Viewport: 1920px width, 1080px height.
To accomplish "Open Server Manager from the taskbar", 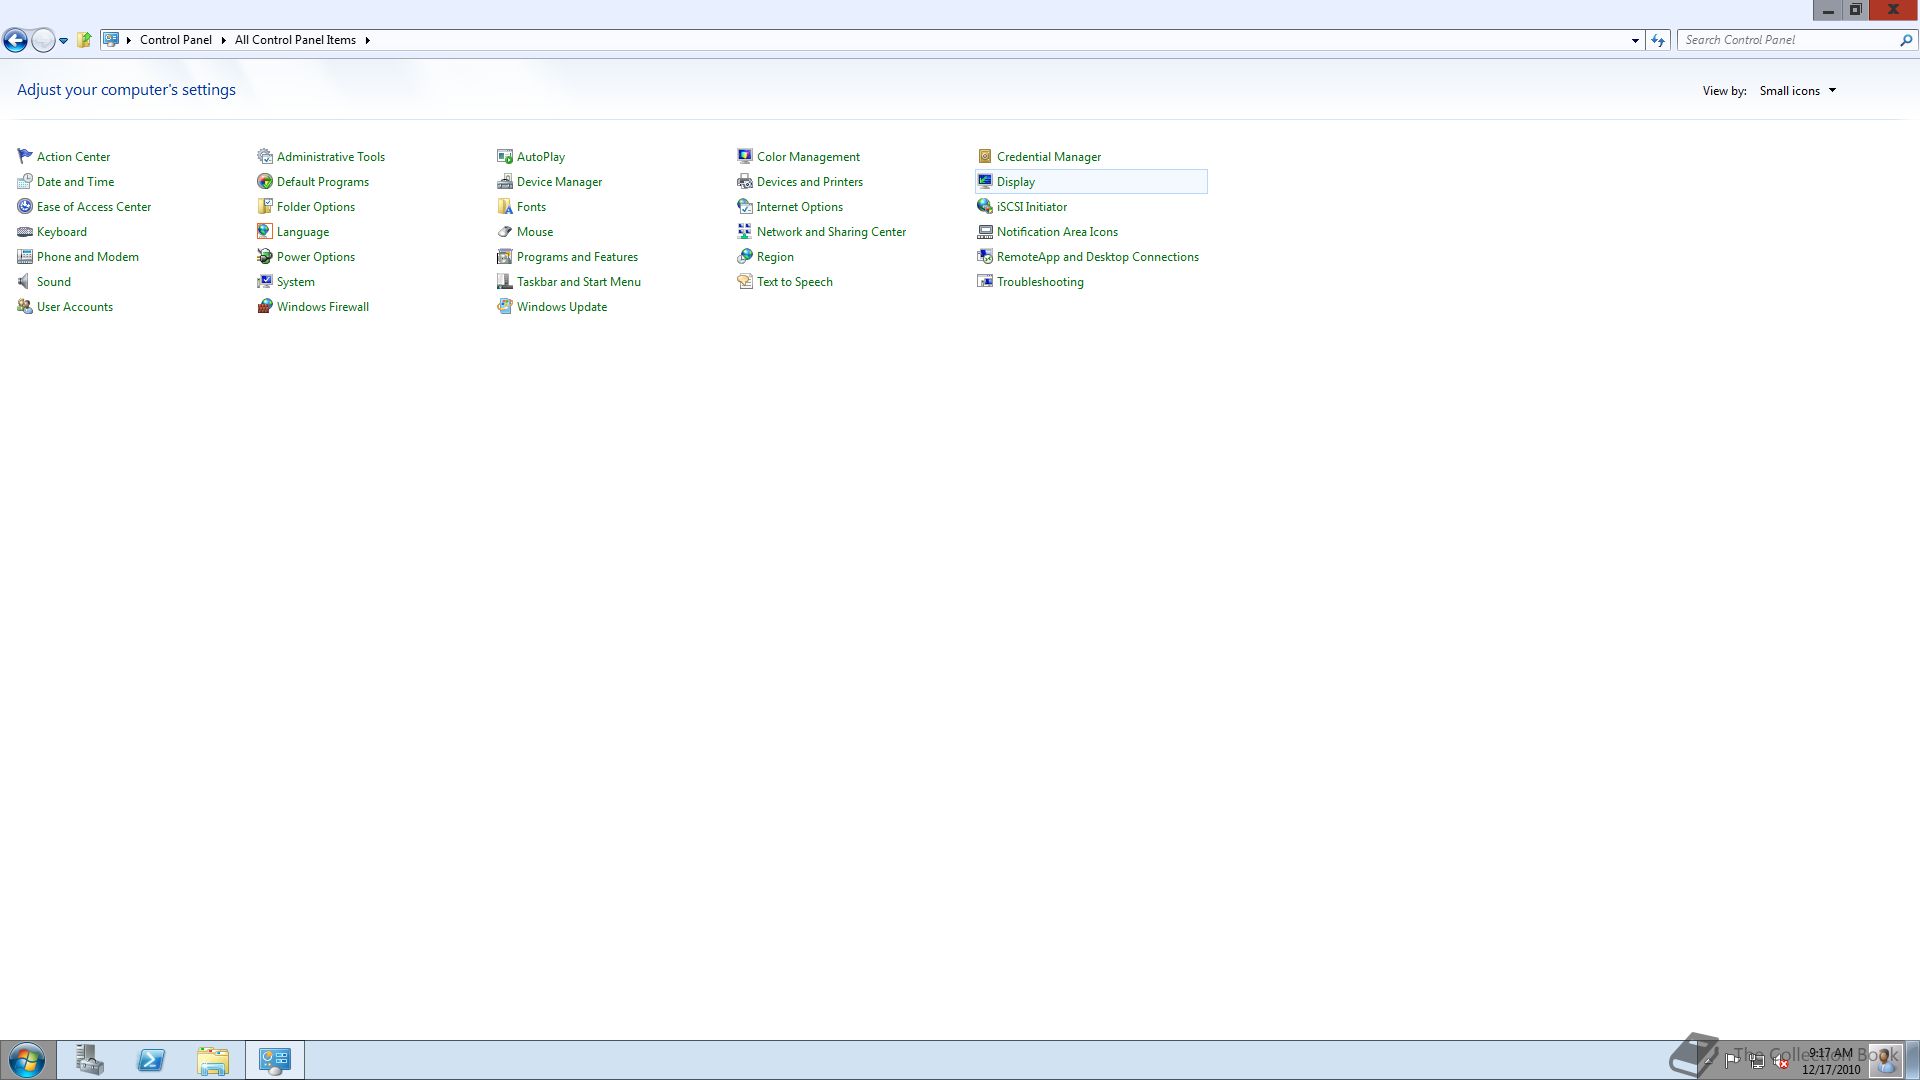I will pos(90,1060).
